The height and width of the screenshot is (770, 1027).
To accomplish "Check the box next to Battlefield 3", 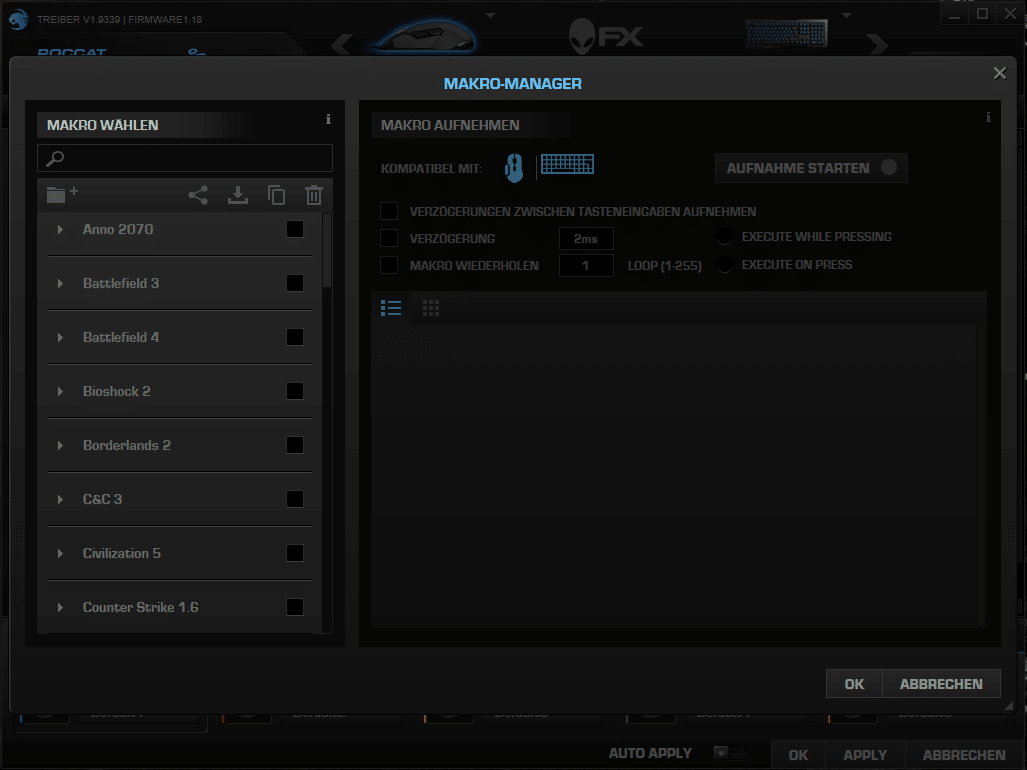I will (295, 283).
